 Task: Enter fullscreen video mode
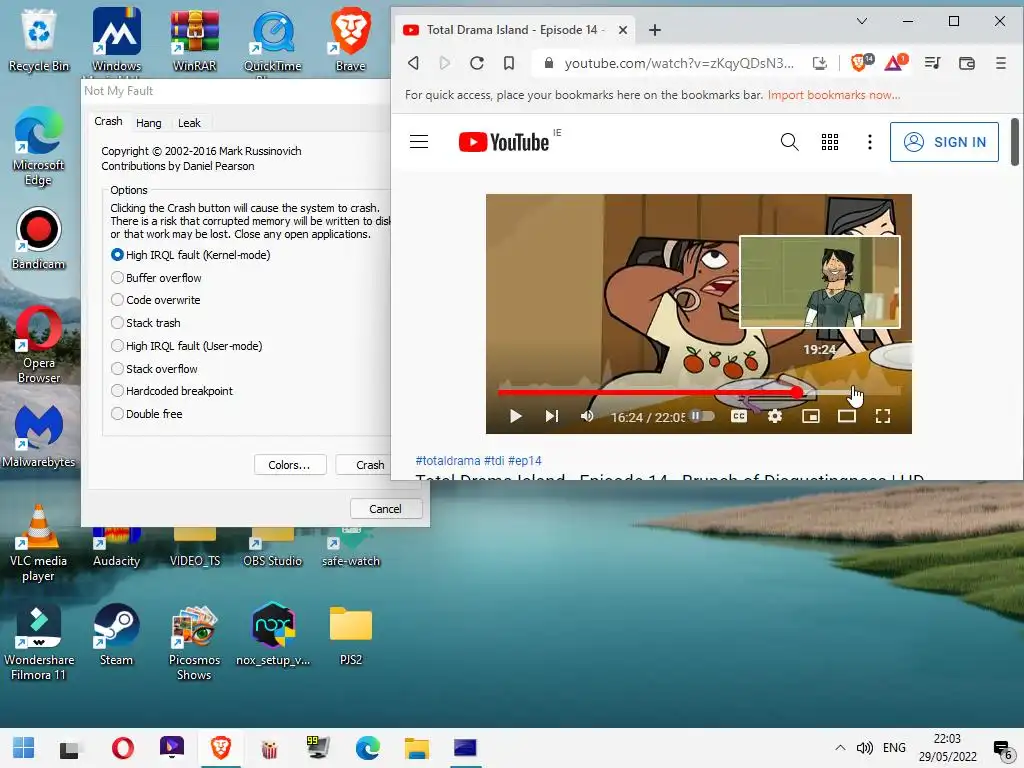[x=882, y=416]
